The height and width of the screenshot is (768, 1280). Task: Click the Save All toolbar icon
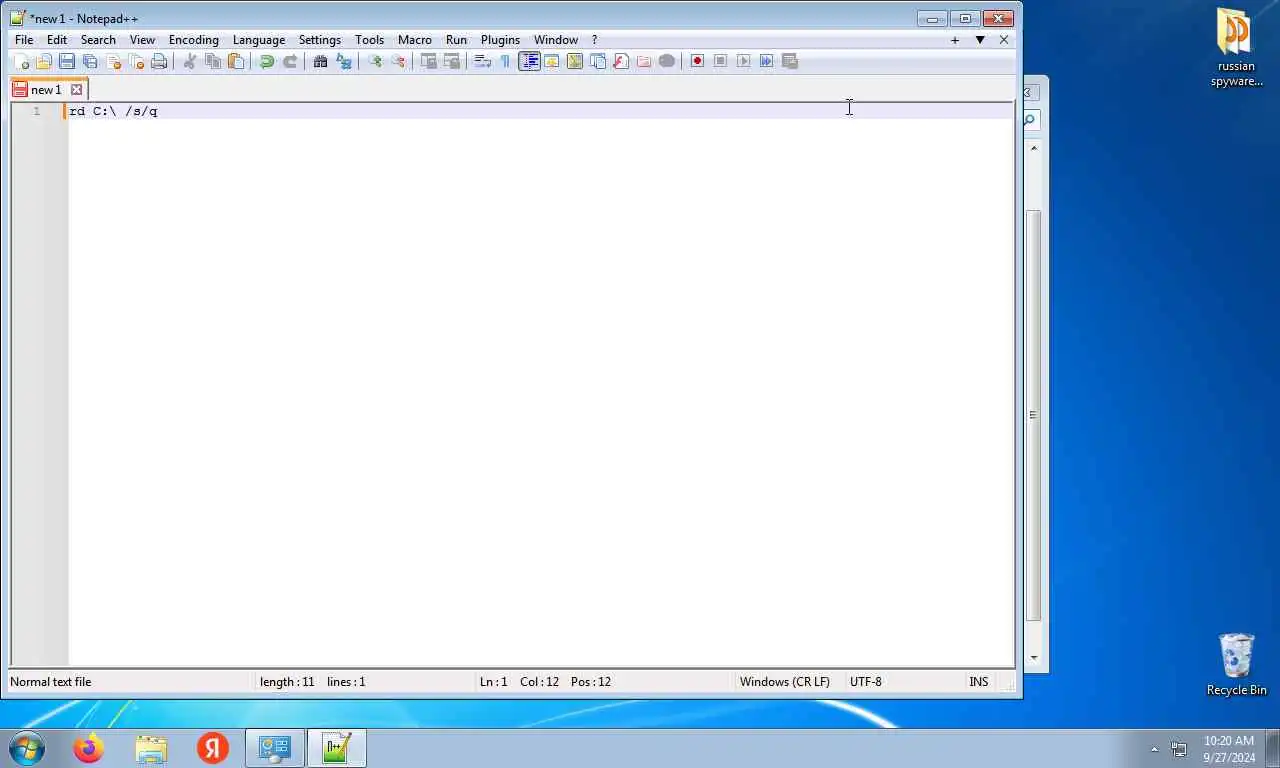90,61
